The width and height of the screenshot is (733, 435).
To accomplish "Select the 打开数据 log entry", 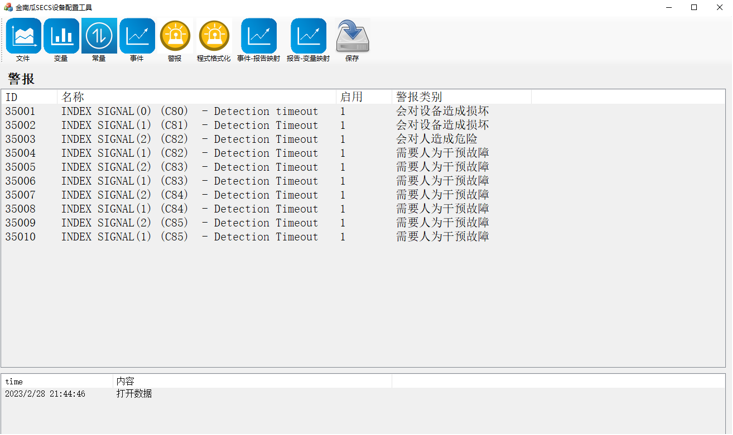I will coord(134,394).
